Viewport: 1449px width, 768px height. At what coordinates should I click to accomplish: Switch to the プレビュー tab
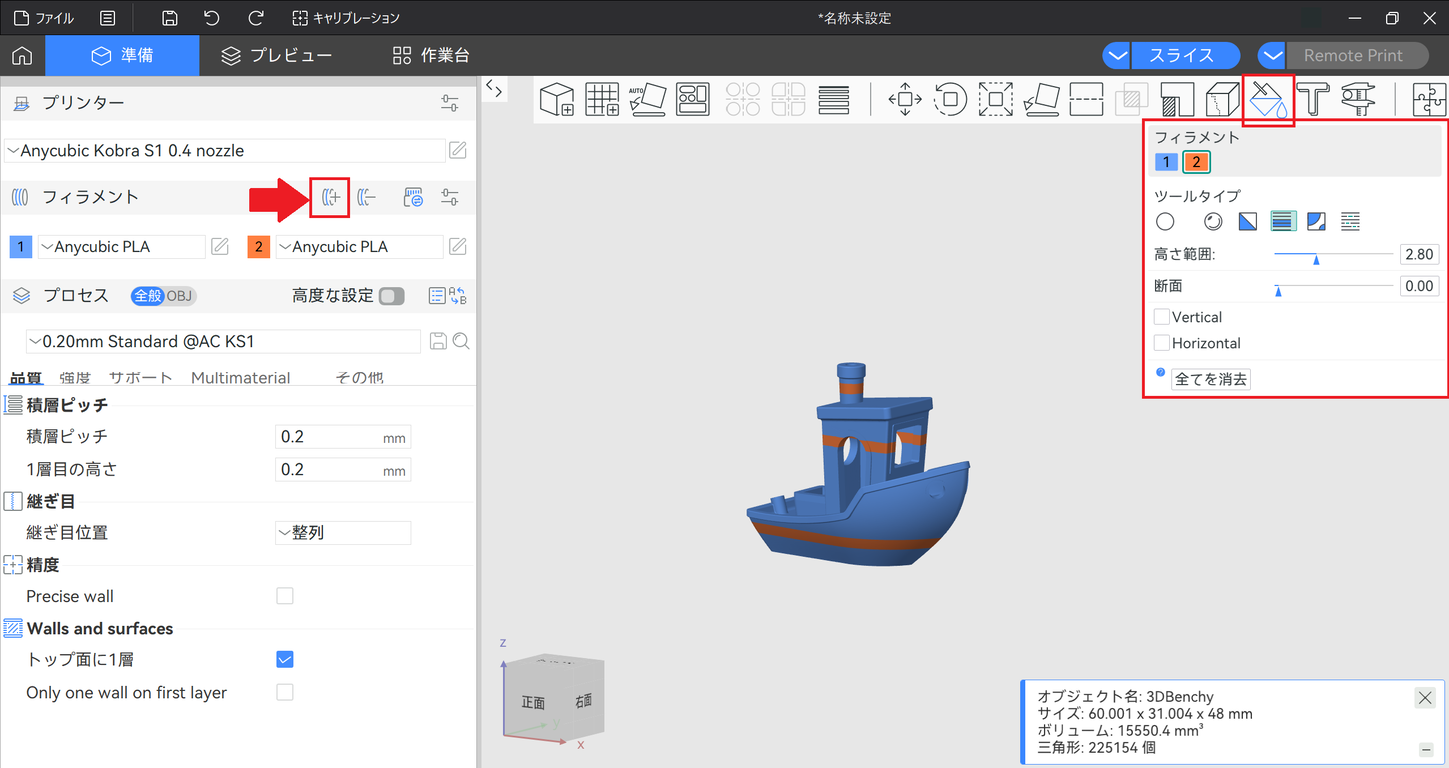pos(276,55)
